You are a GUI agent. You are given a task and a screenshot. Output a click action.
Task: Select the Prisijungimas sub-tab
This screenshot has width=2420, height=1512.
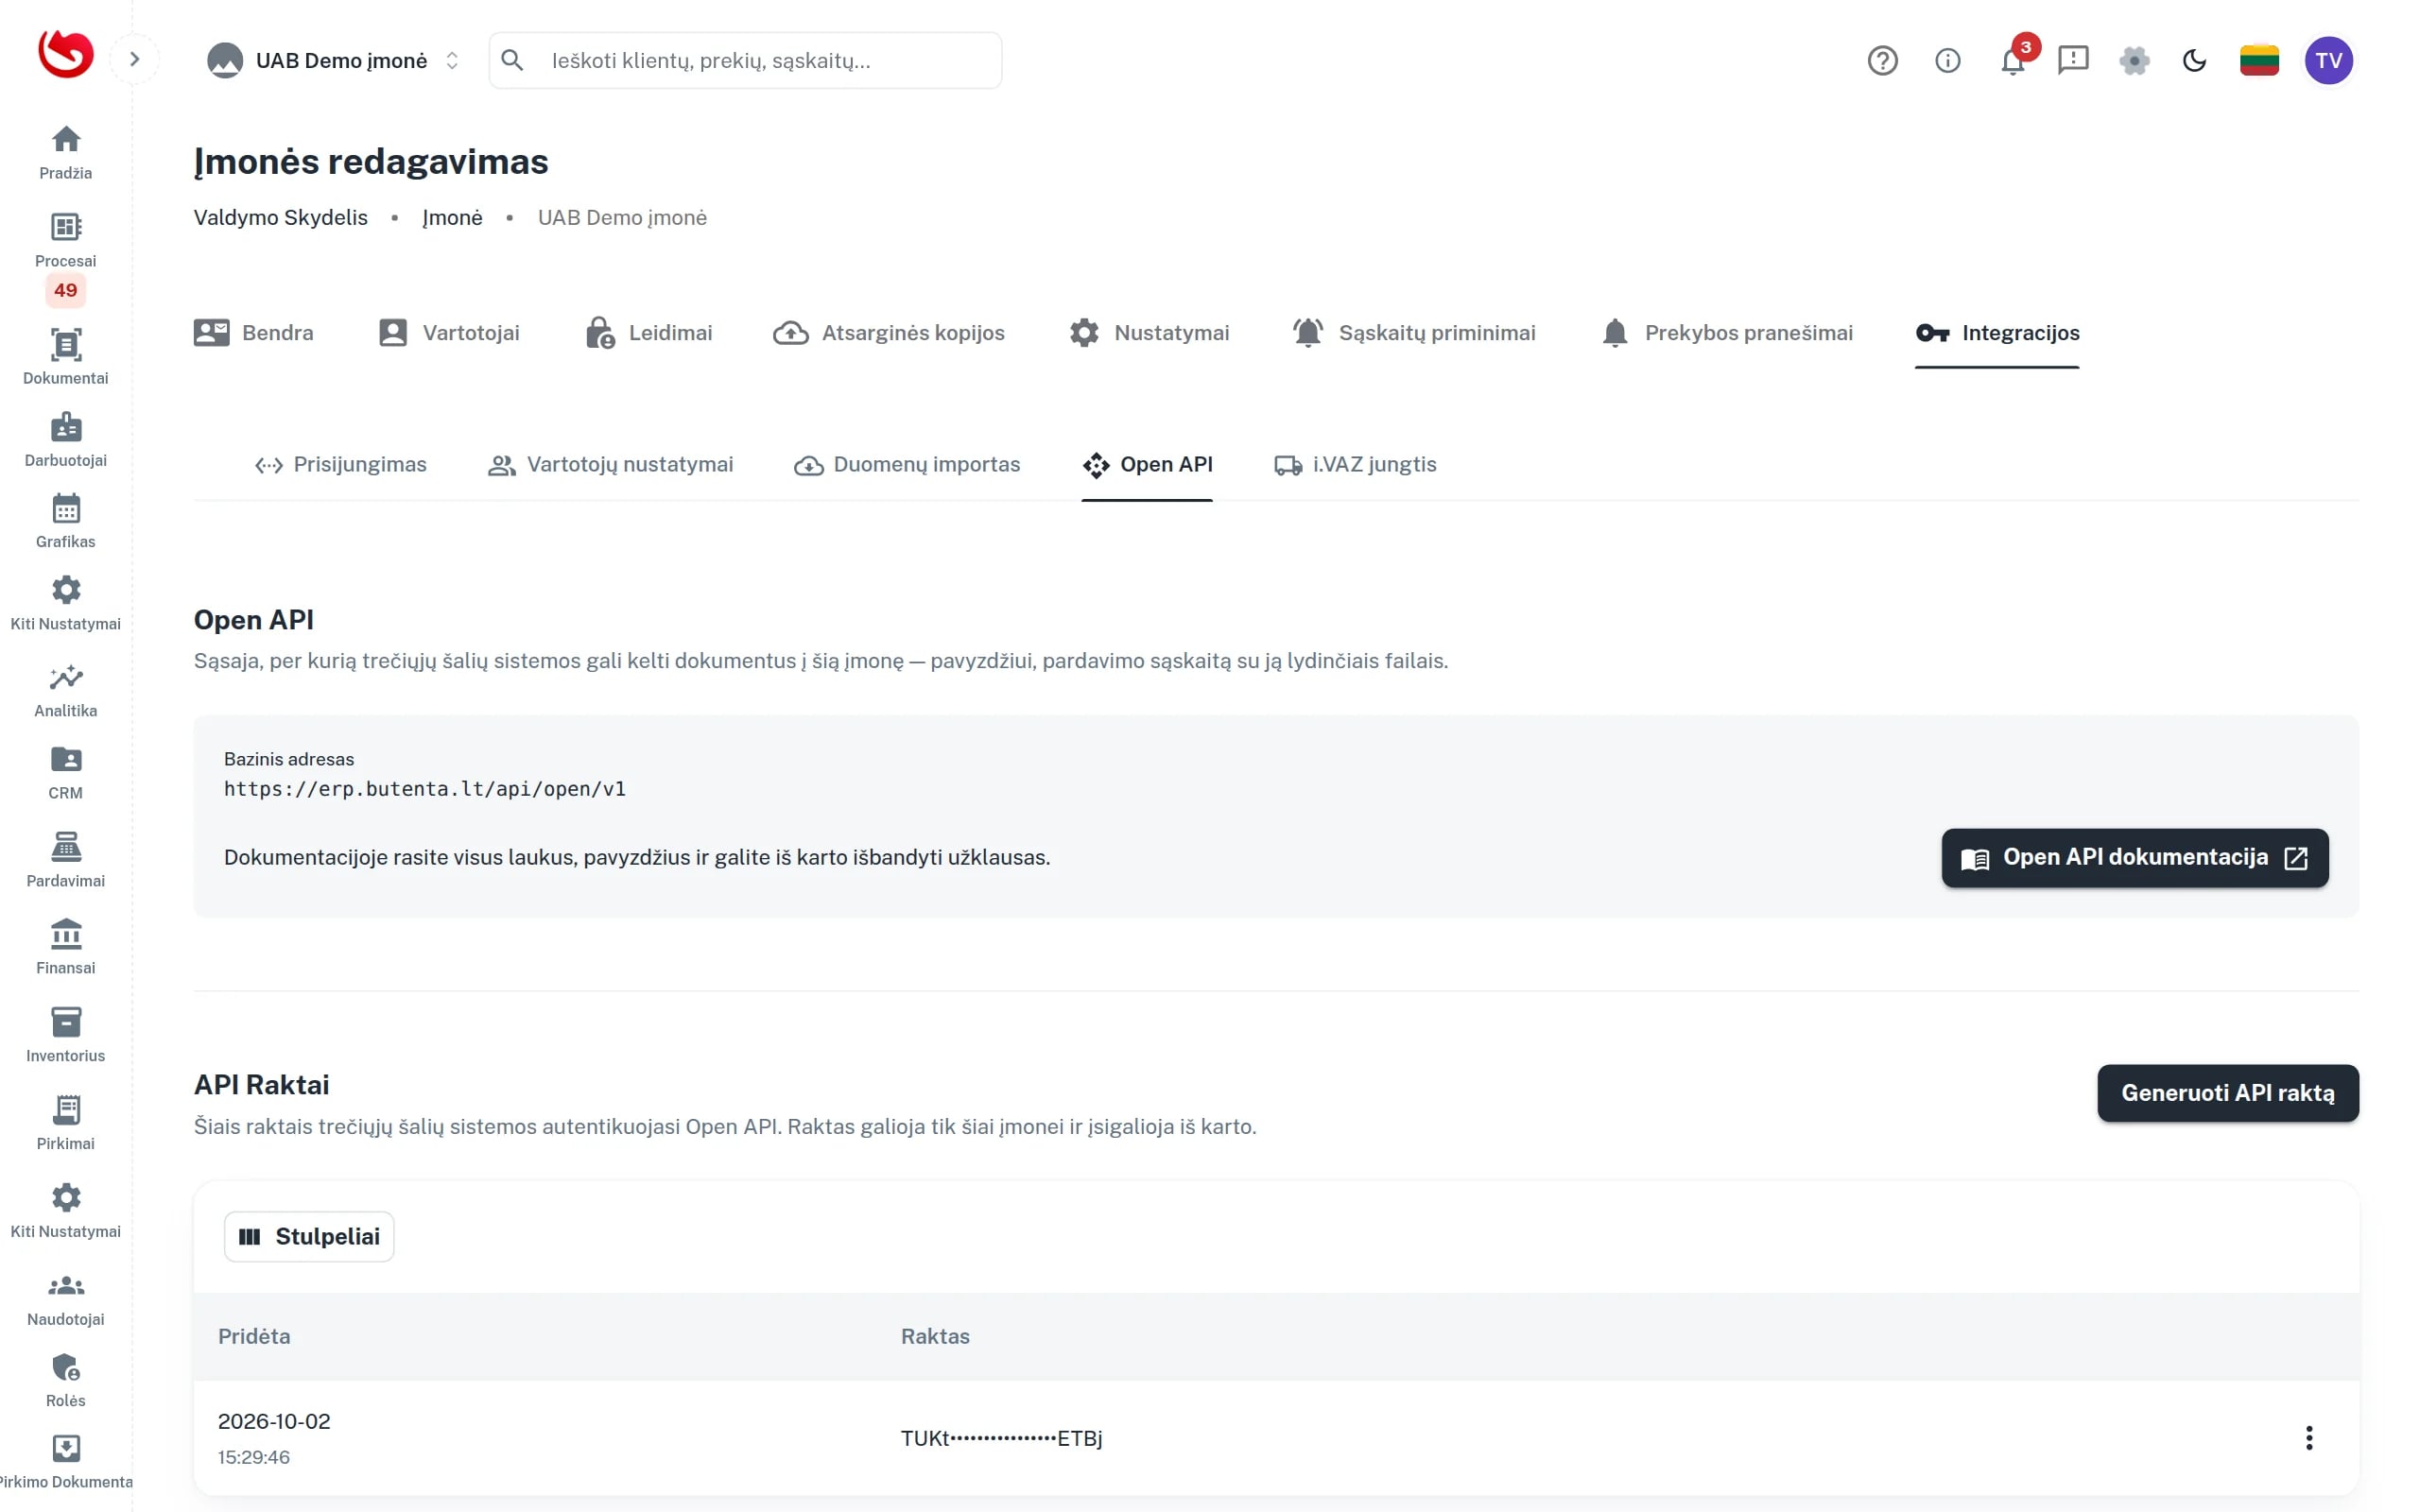(340, 464)
